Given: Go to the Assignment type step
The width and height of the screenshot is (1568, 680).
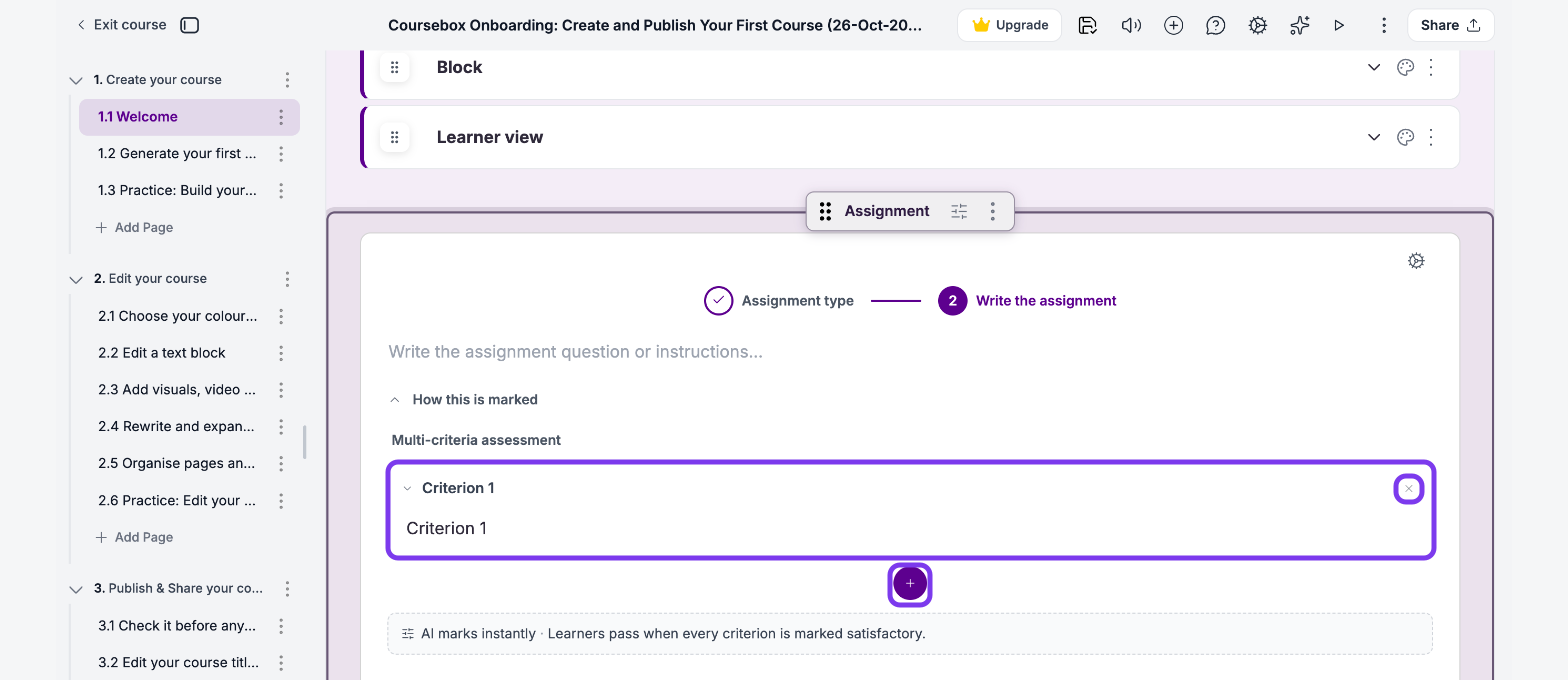Looking at the screenshot, I should (x=779, y=300).
